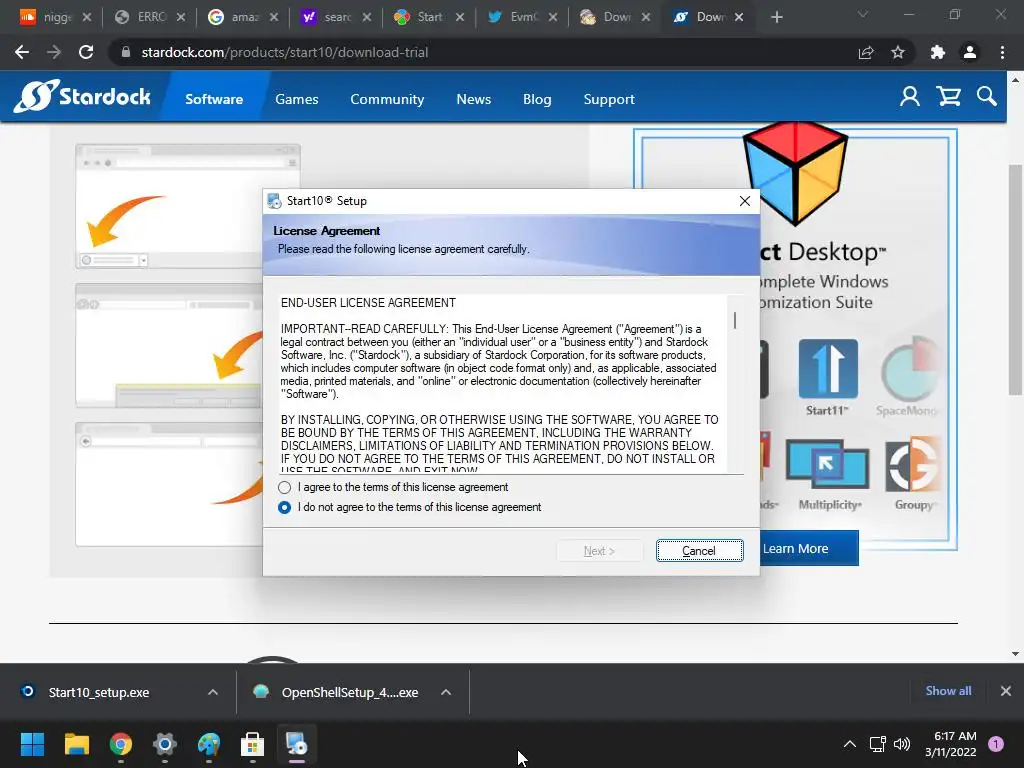Open the clock showing 6:17 AM
Viewport: 1024px width, 768px height.
tap(951, 744)
